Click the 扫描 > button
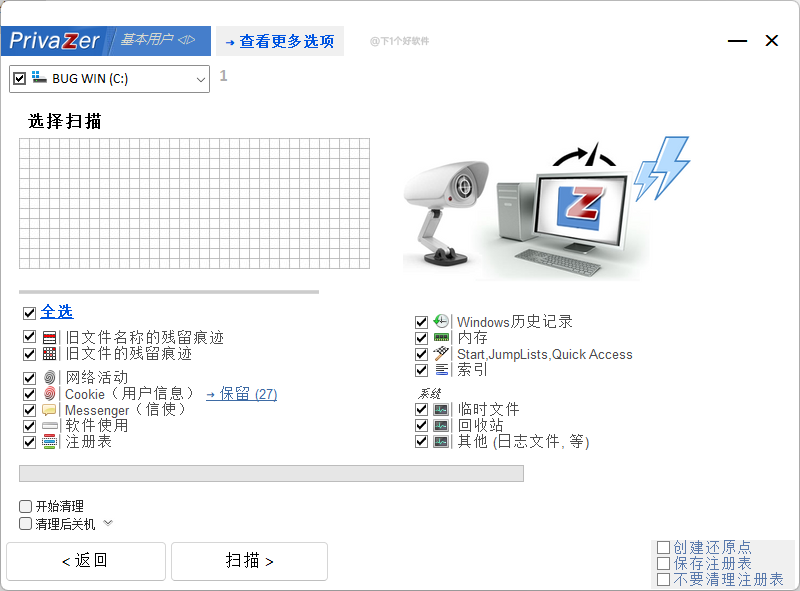800x591 pixels. (249, 561)
